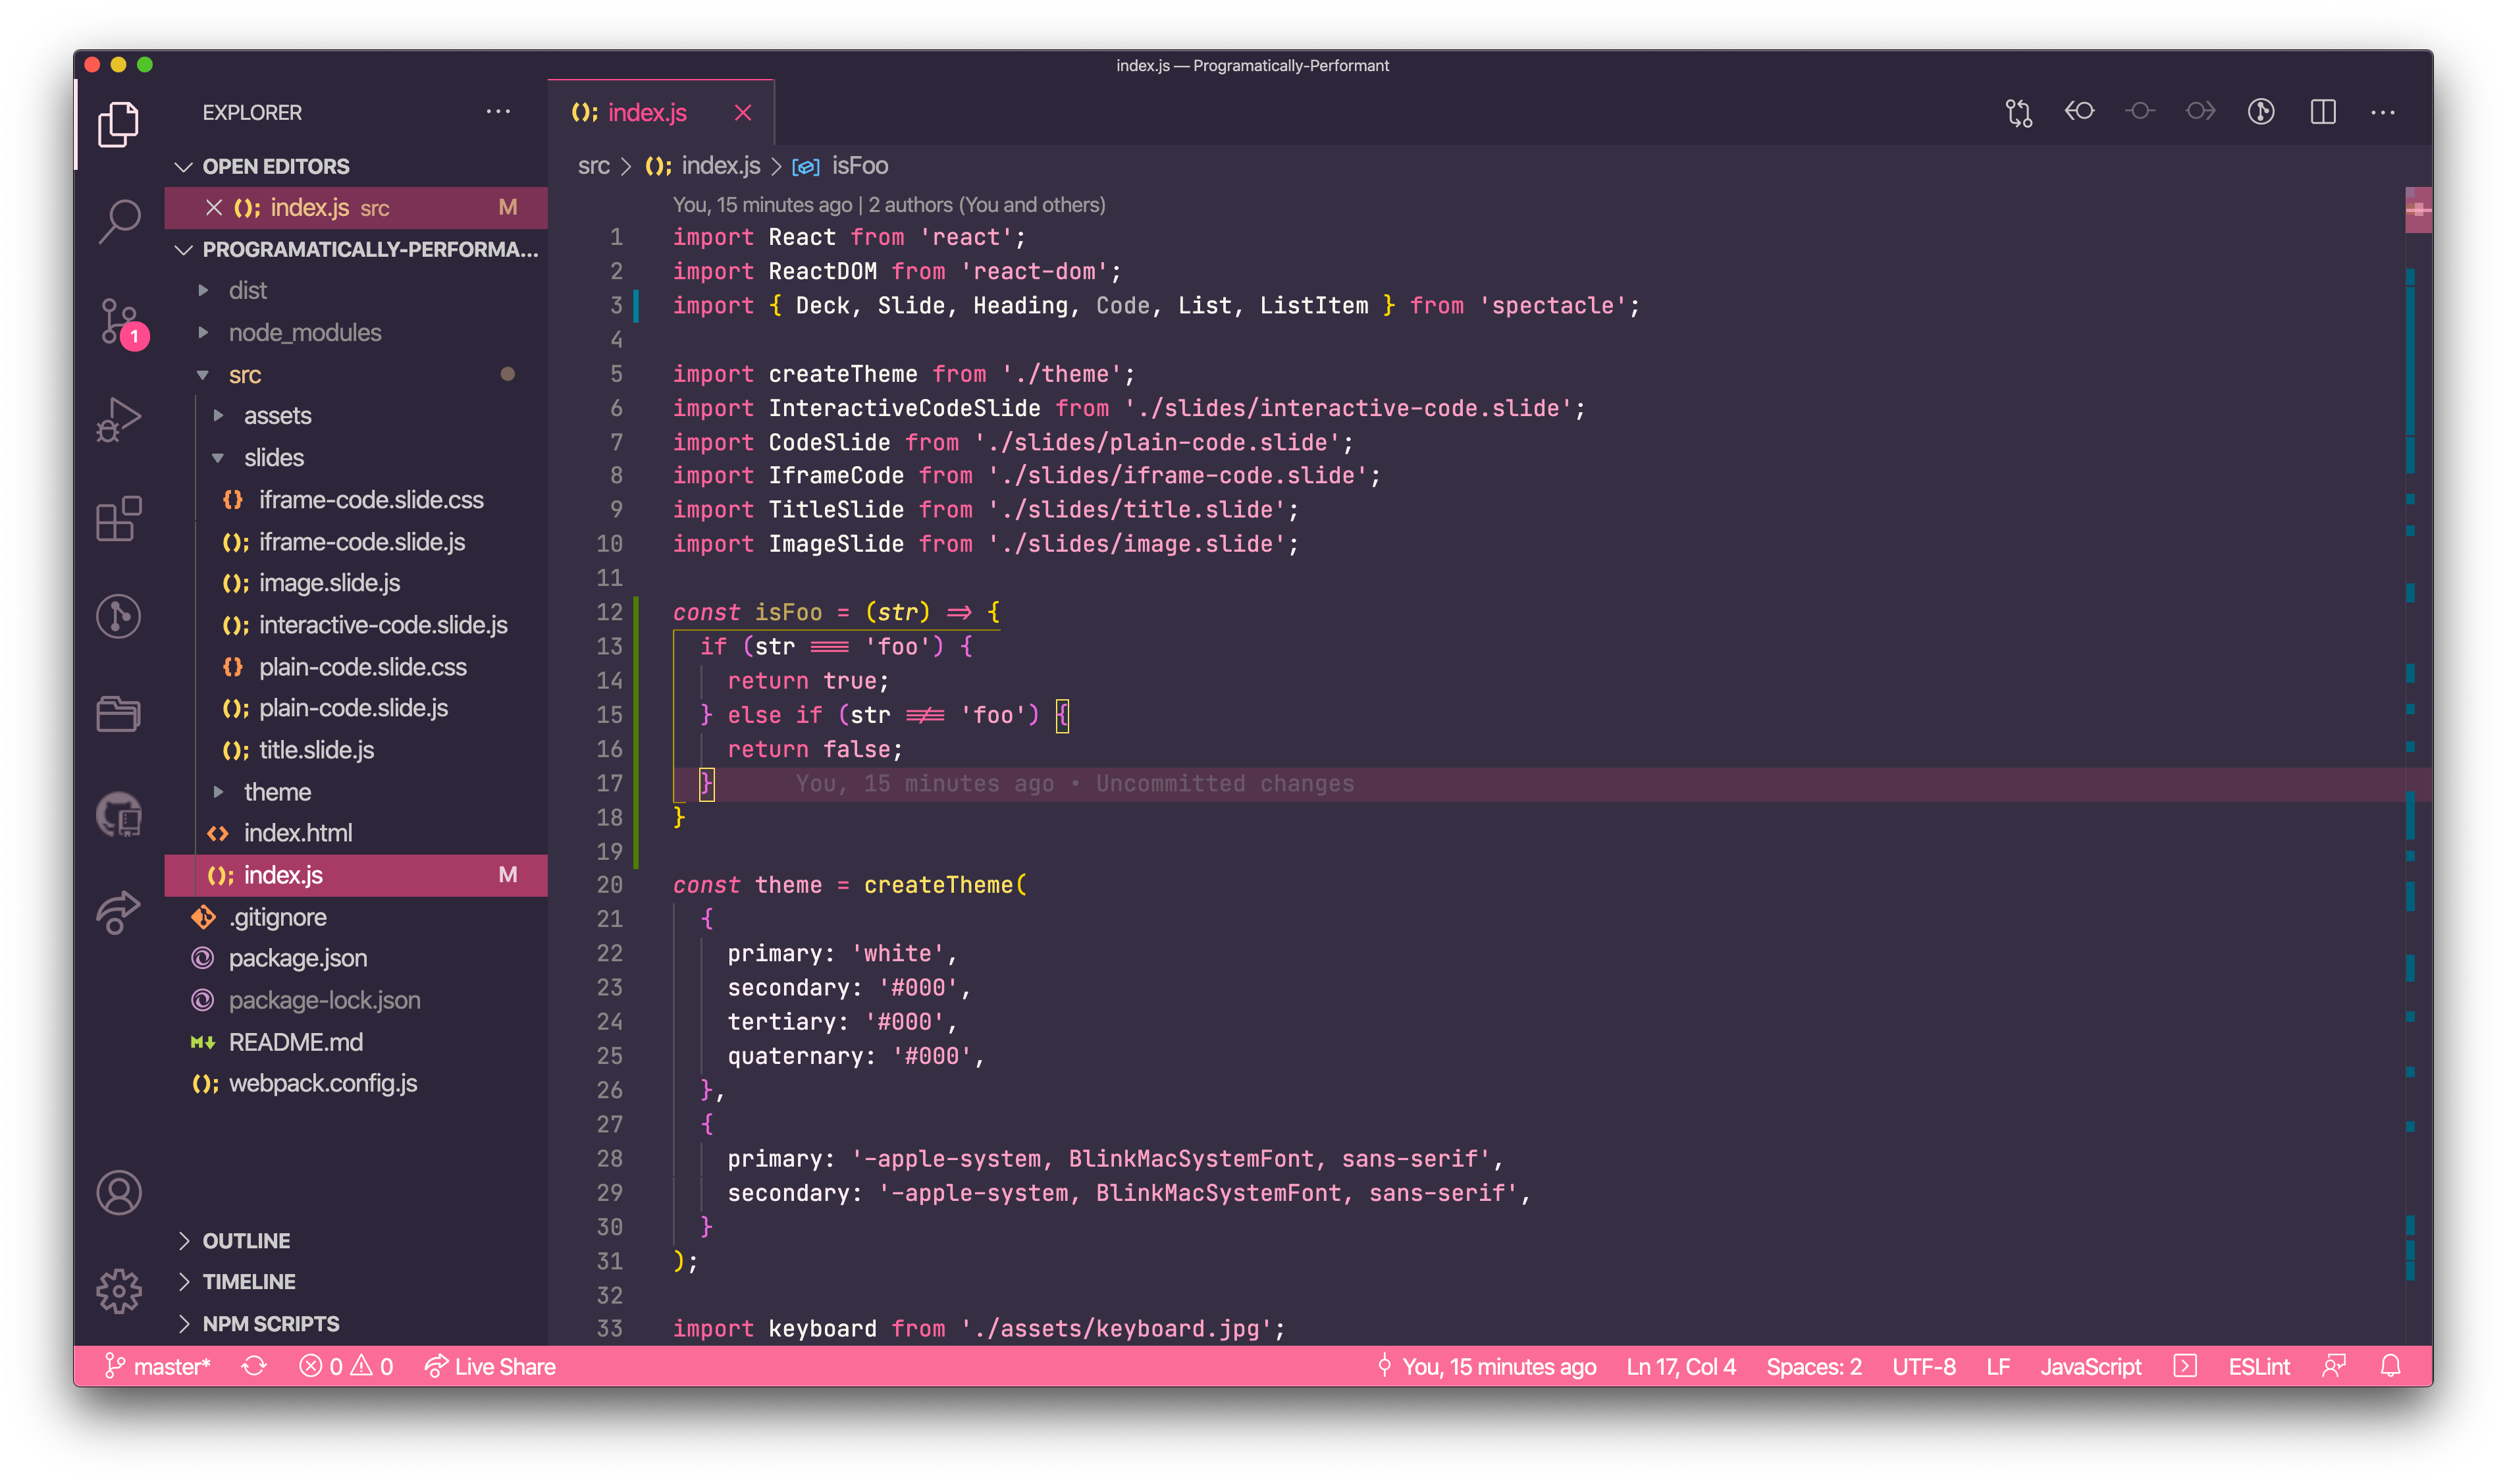Viewport: 2507px width, 1484px height.
Task: Click the Compare Changes icon in editor toolbar
Action: tap(2018, 112)
